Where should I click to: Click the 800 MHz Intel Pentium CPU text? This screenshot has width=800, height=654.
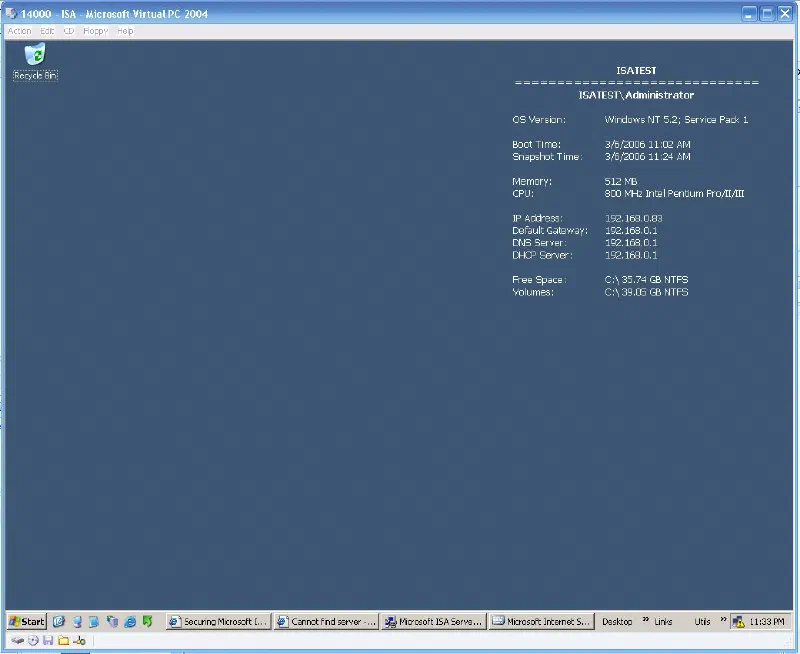coord(674,193)
